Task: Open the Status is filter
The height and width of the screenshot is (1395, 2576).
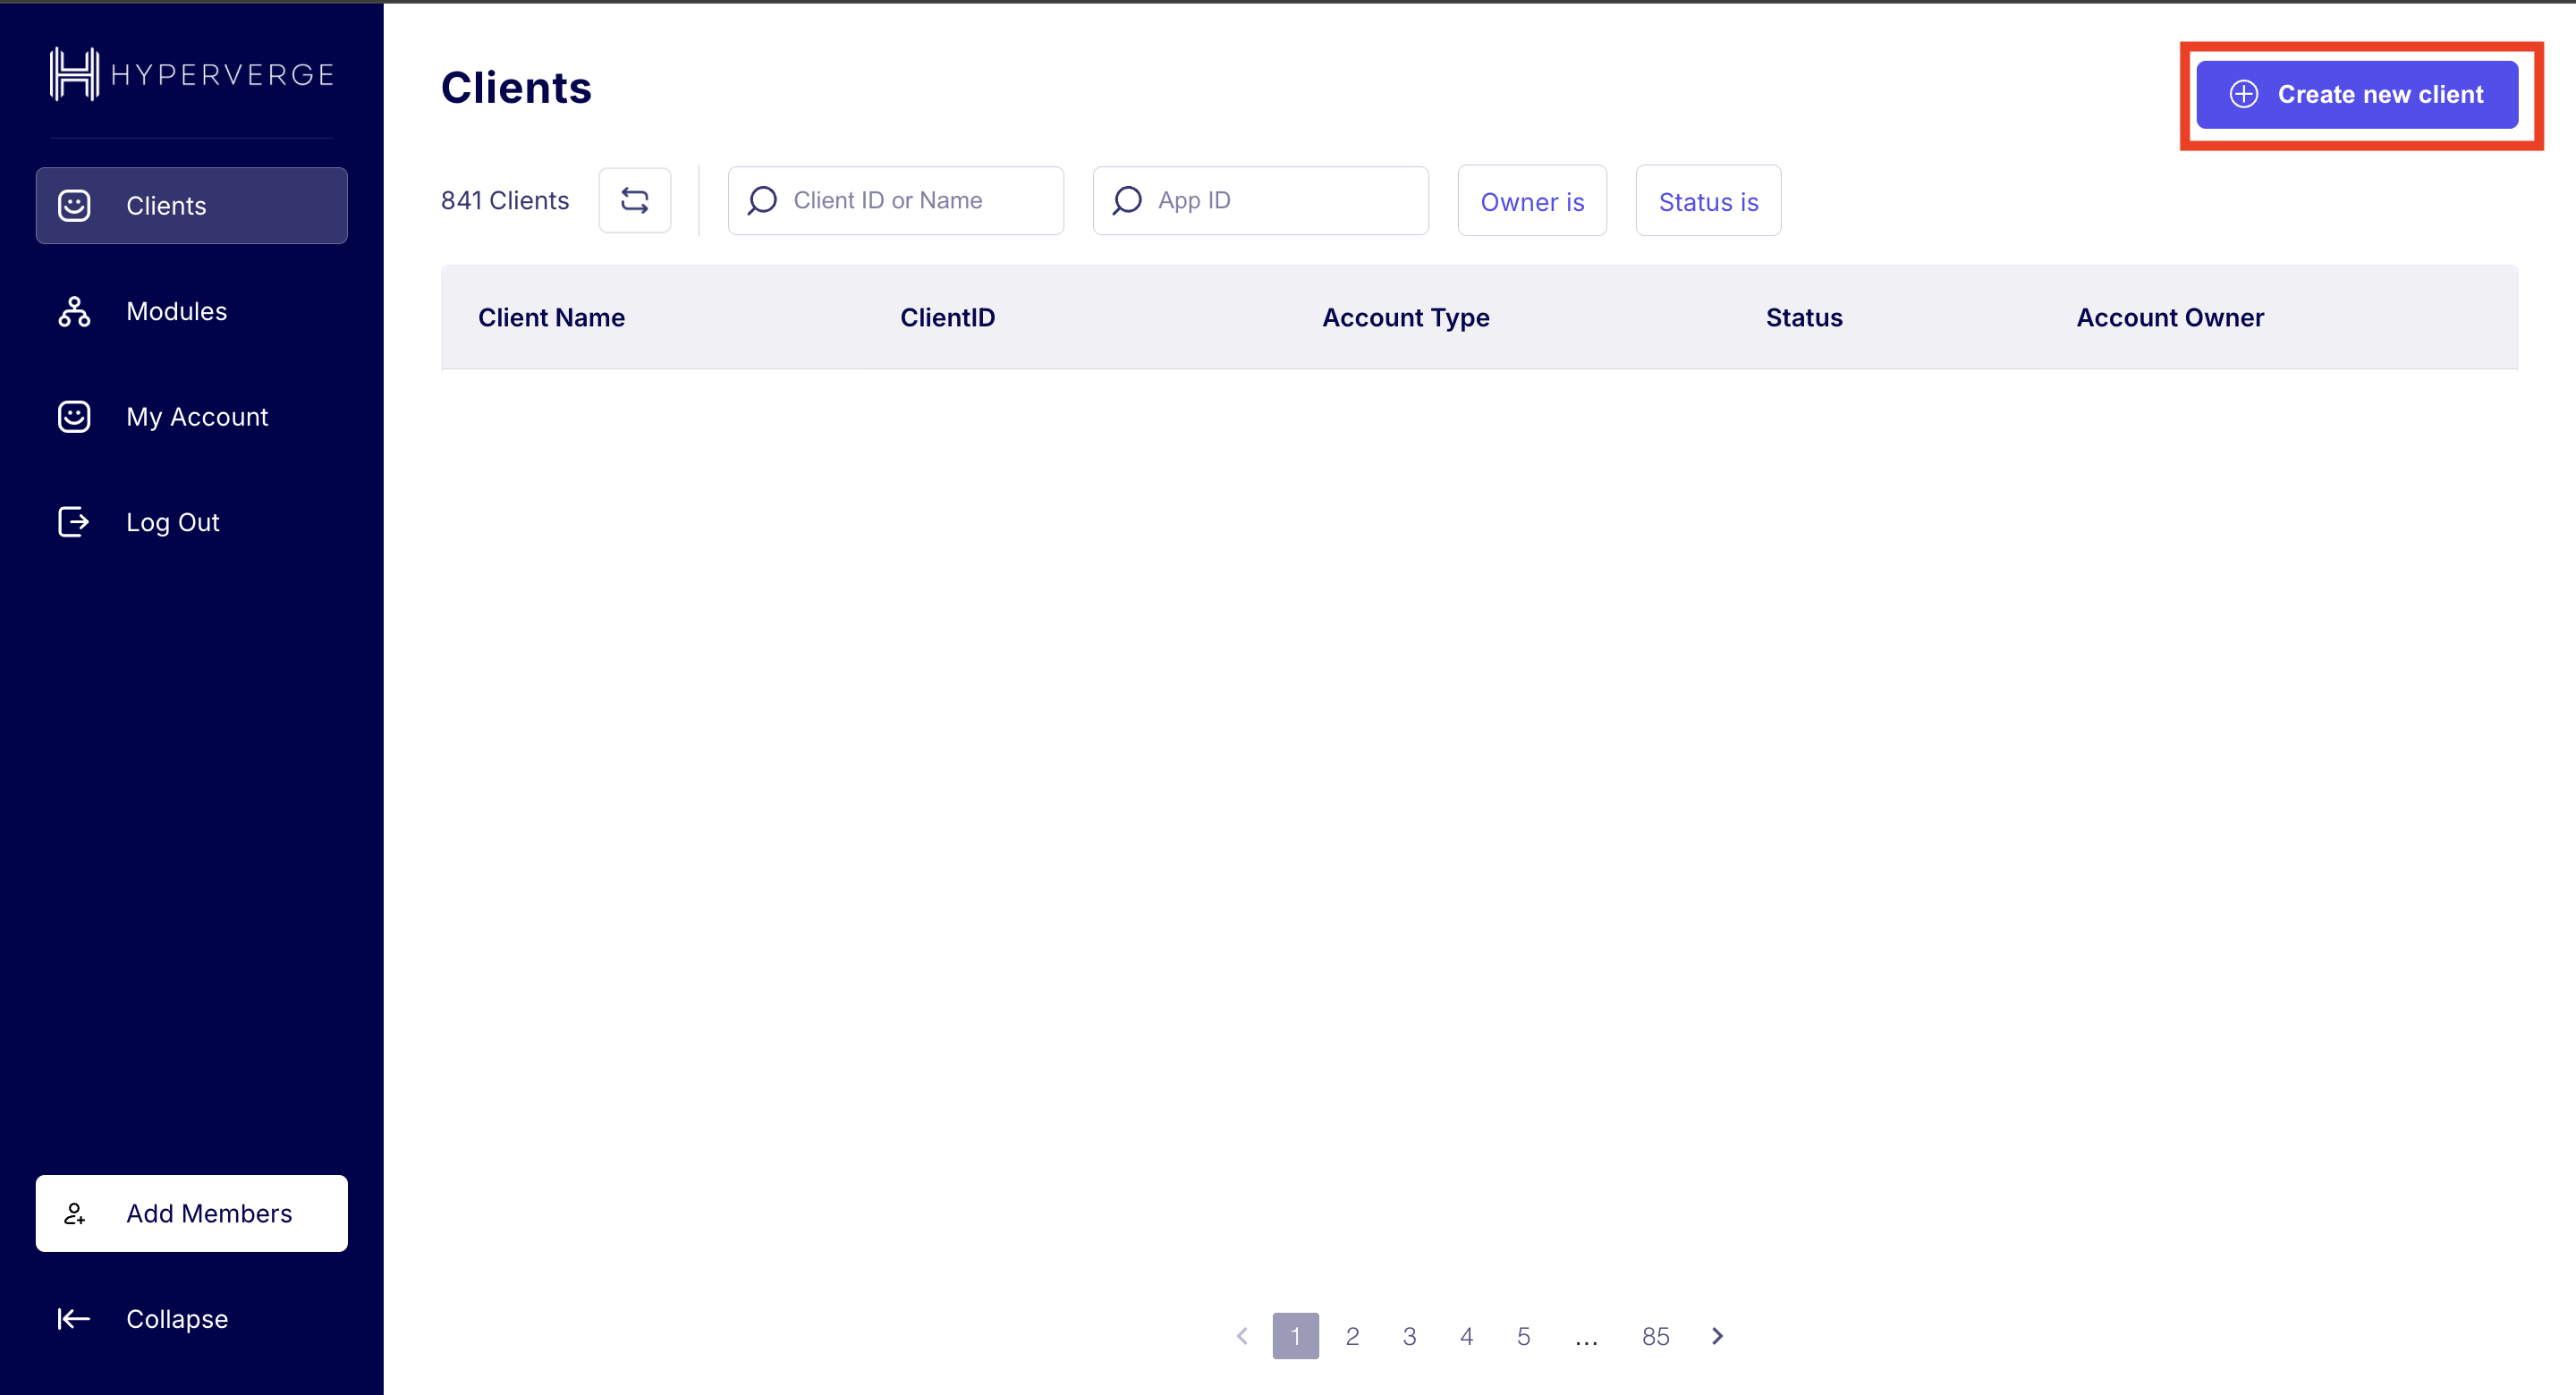Action: coord(1707,201)
